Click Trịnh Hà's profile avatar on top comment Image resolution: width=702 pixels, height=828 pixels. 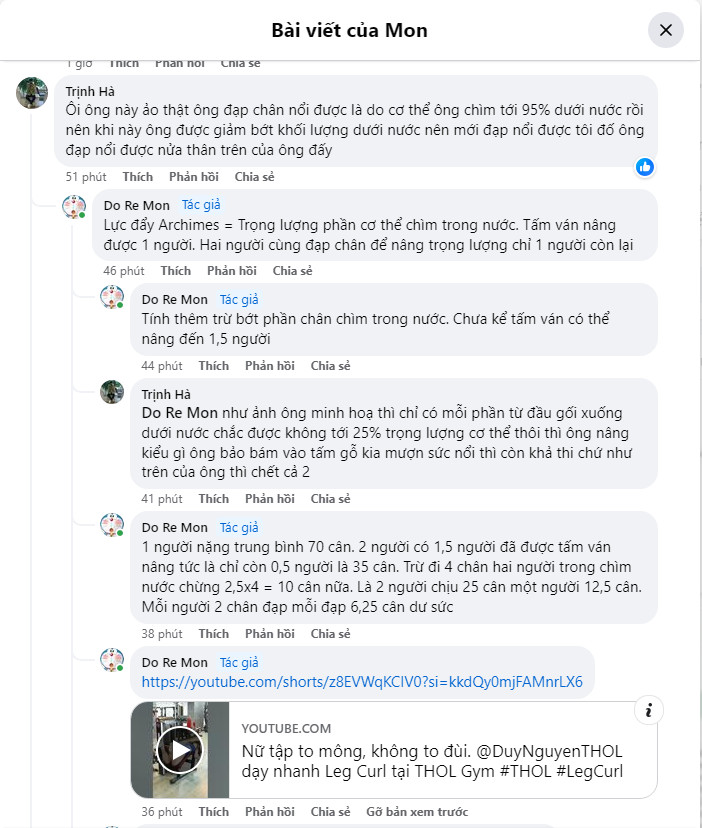click(33, 92)
